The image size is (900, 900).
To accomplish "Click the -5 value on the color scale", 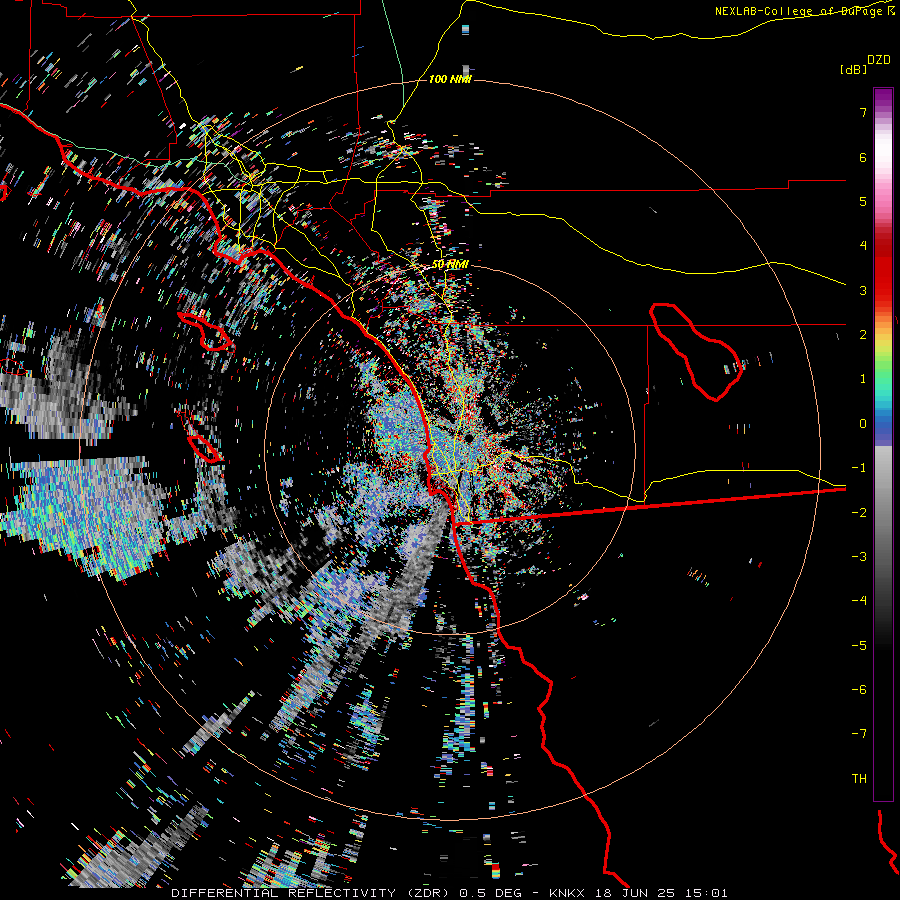I will coord(859,646).
